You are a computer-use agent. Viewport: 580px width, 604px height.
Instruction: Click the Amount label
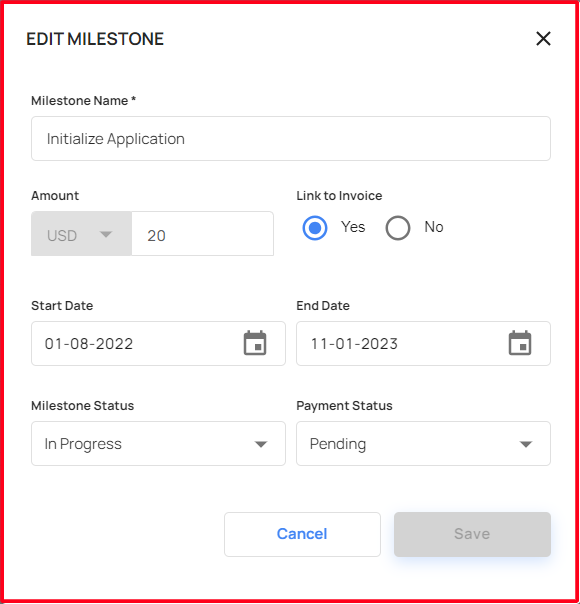point(55,196)
